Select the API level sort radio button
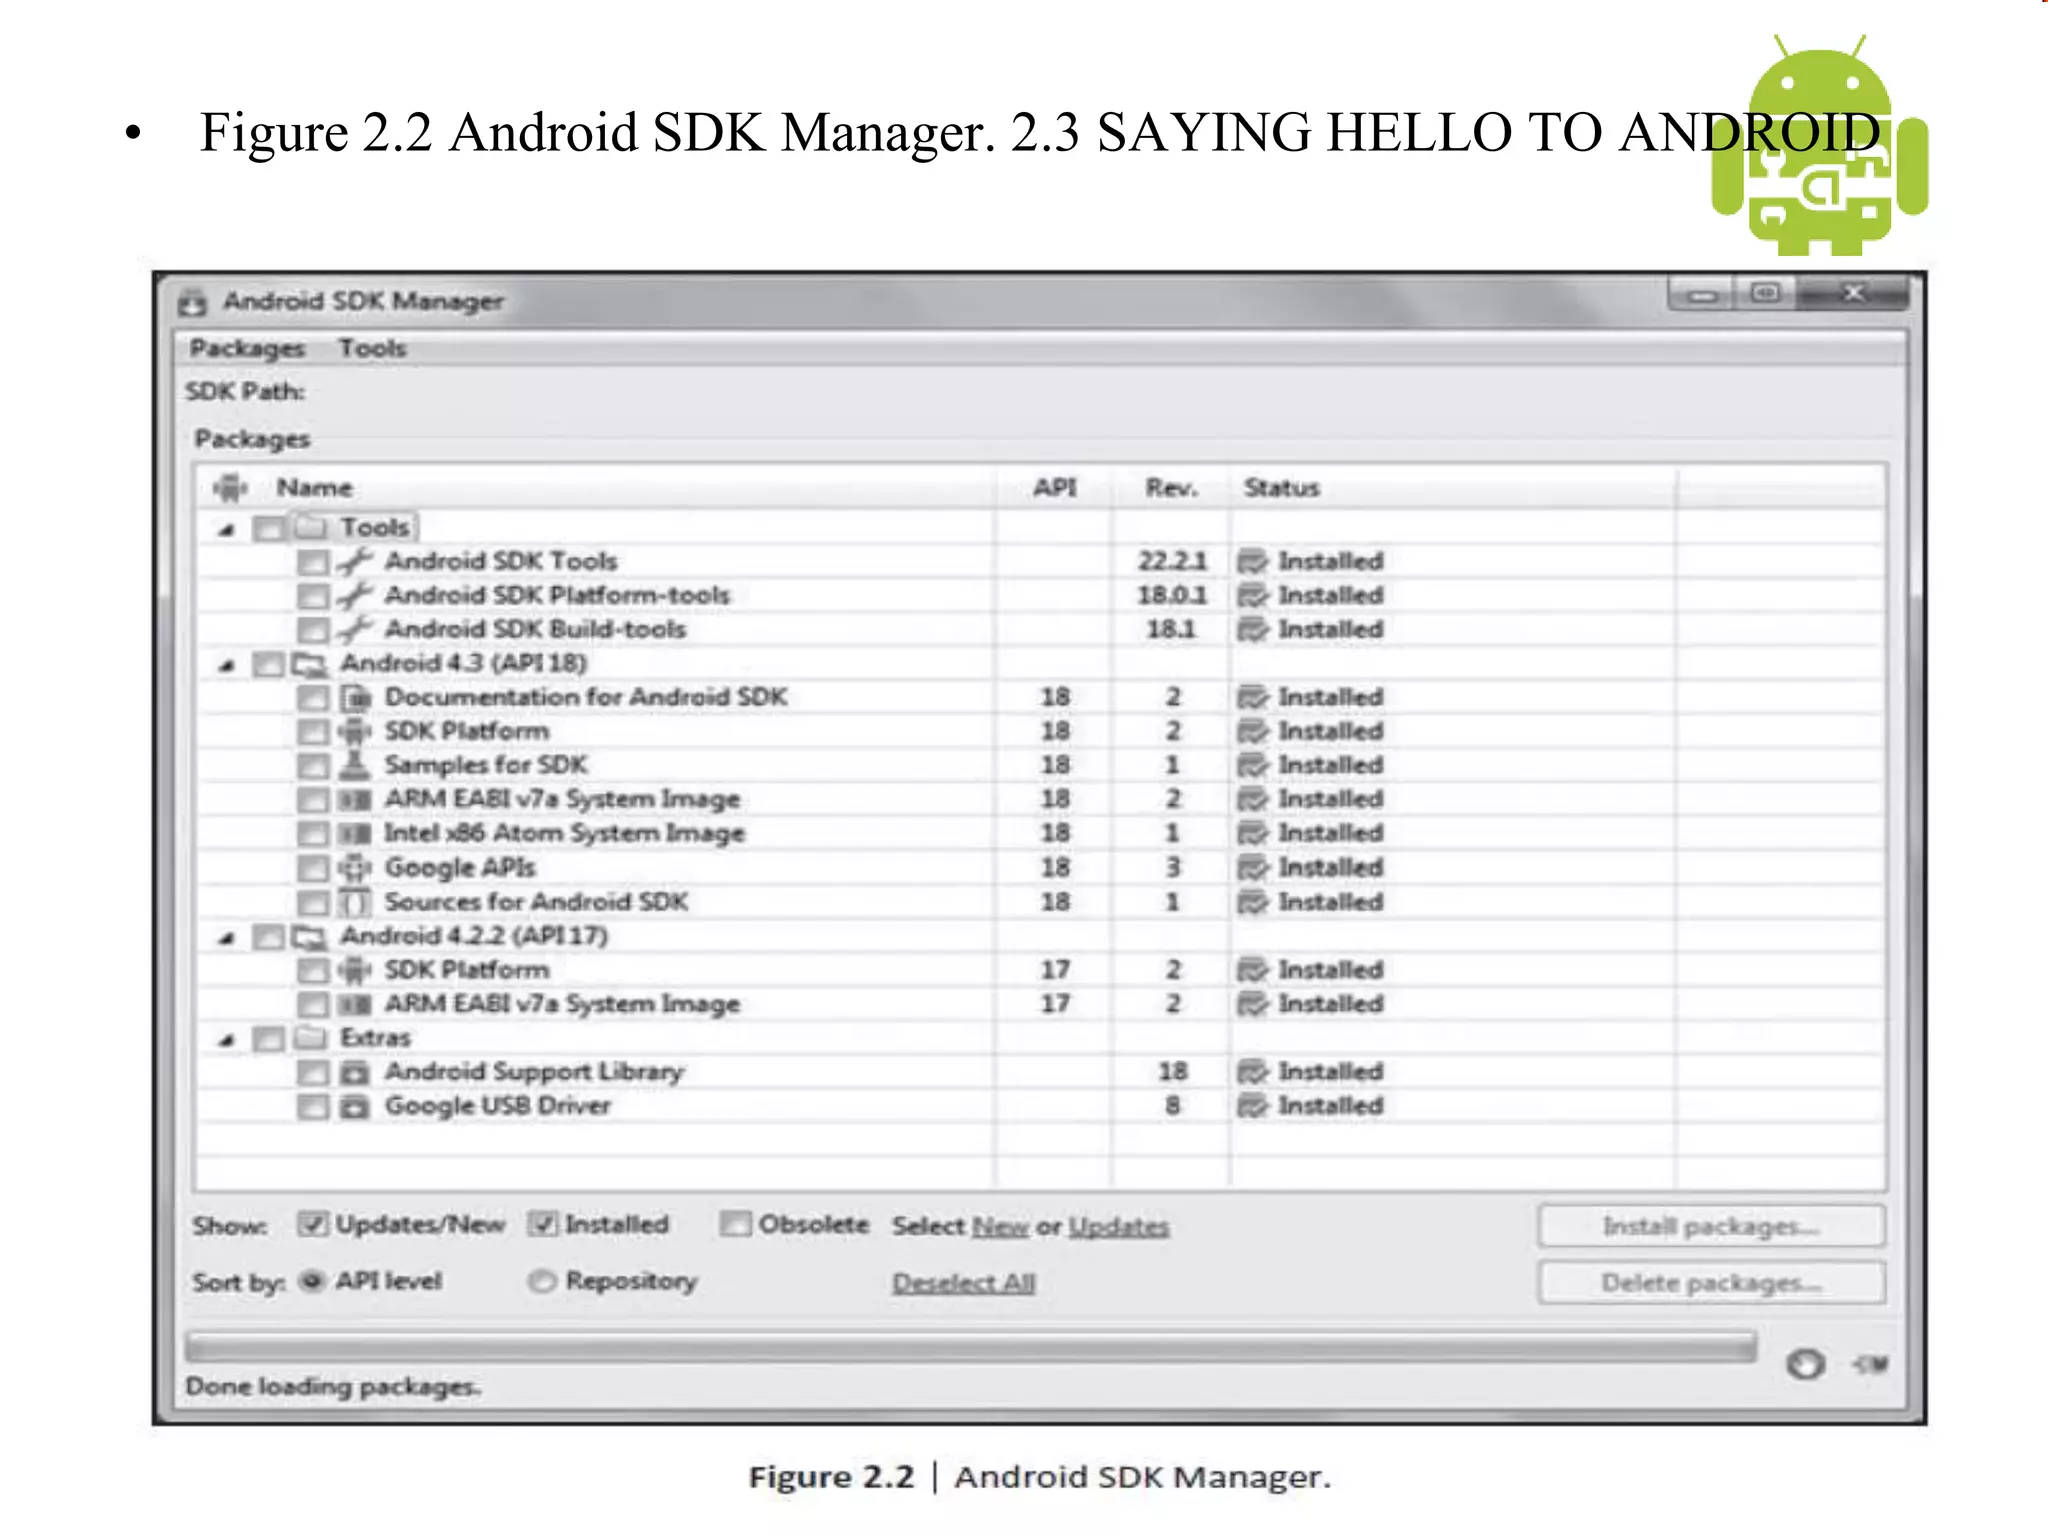Viewport: 2048px width, 1536px height. point(312,1281)
